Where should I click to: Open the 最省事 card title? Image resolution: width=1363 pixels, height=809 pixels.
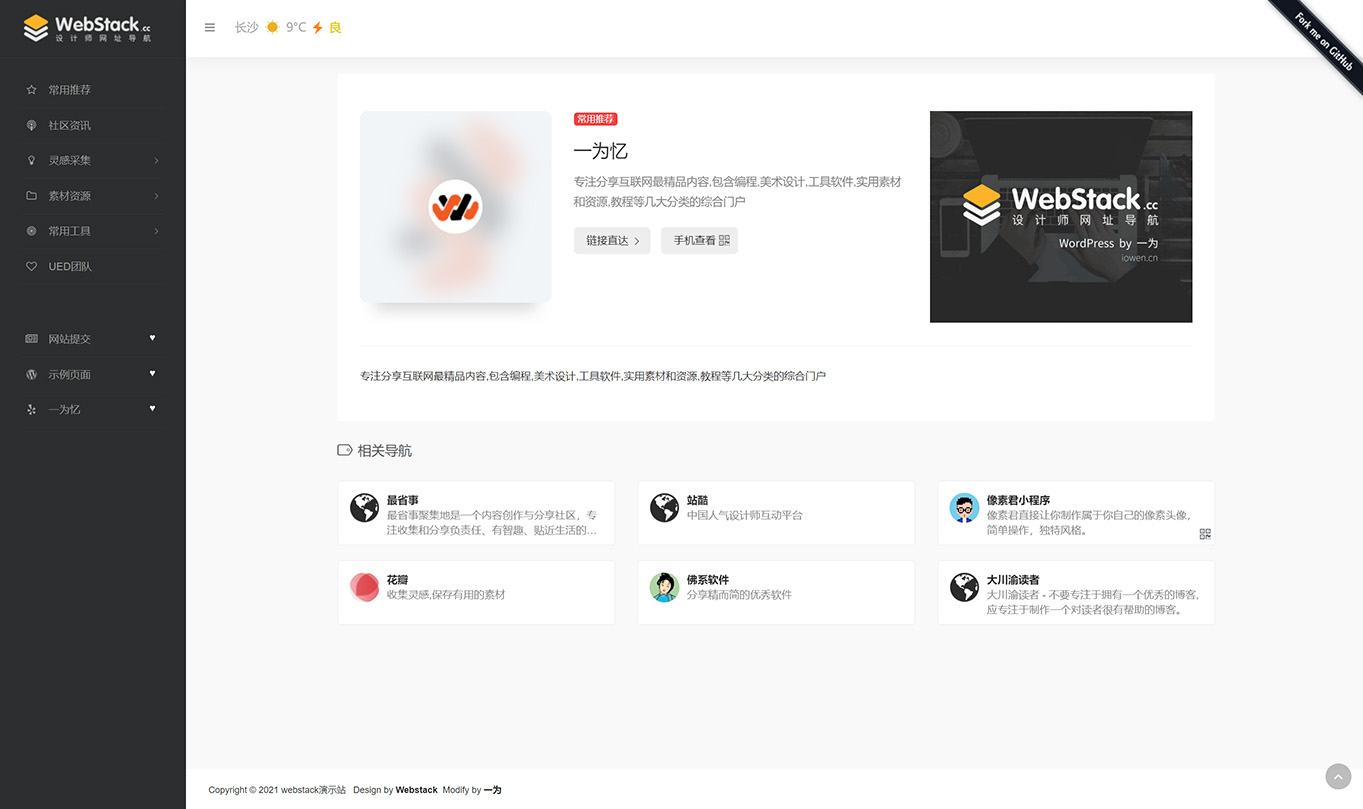403,500
